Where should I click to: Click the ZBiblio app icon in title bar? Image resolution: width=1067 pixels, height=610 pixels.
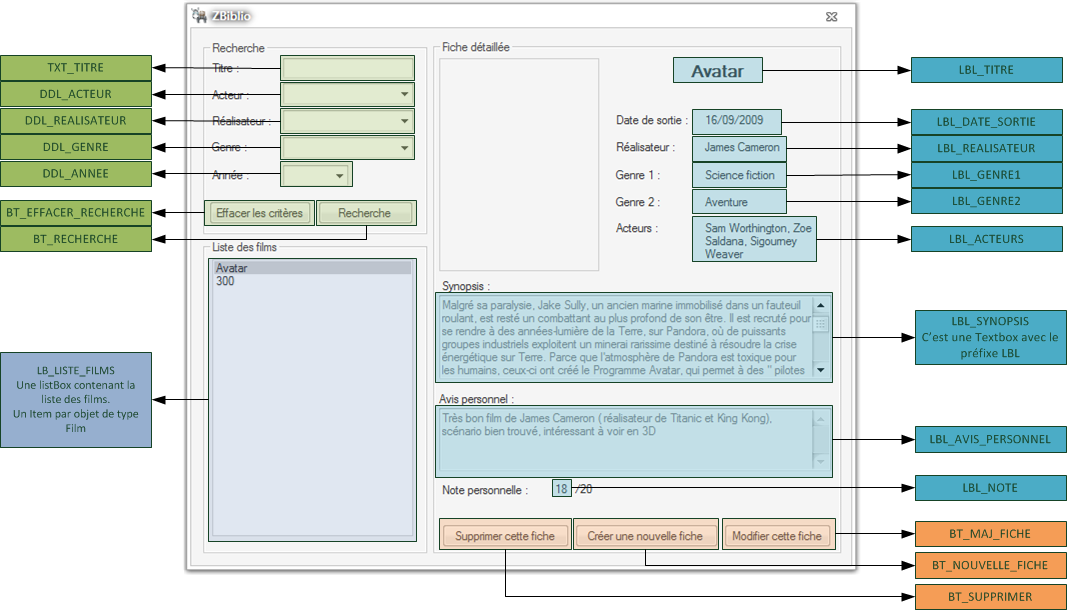pos(198,16)
